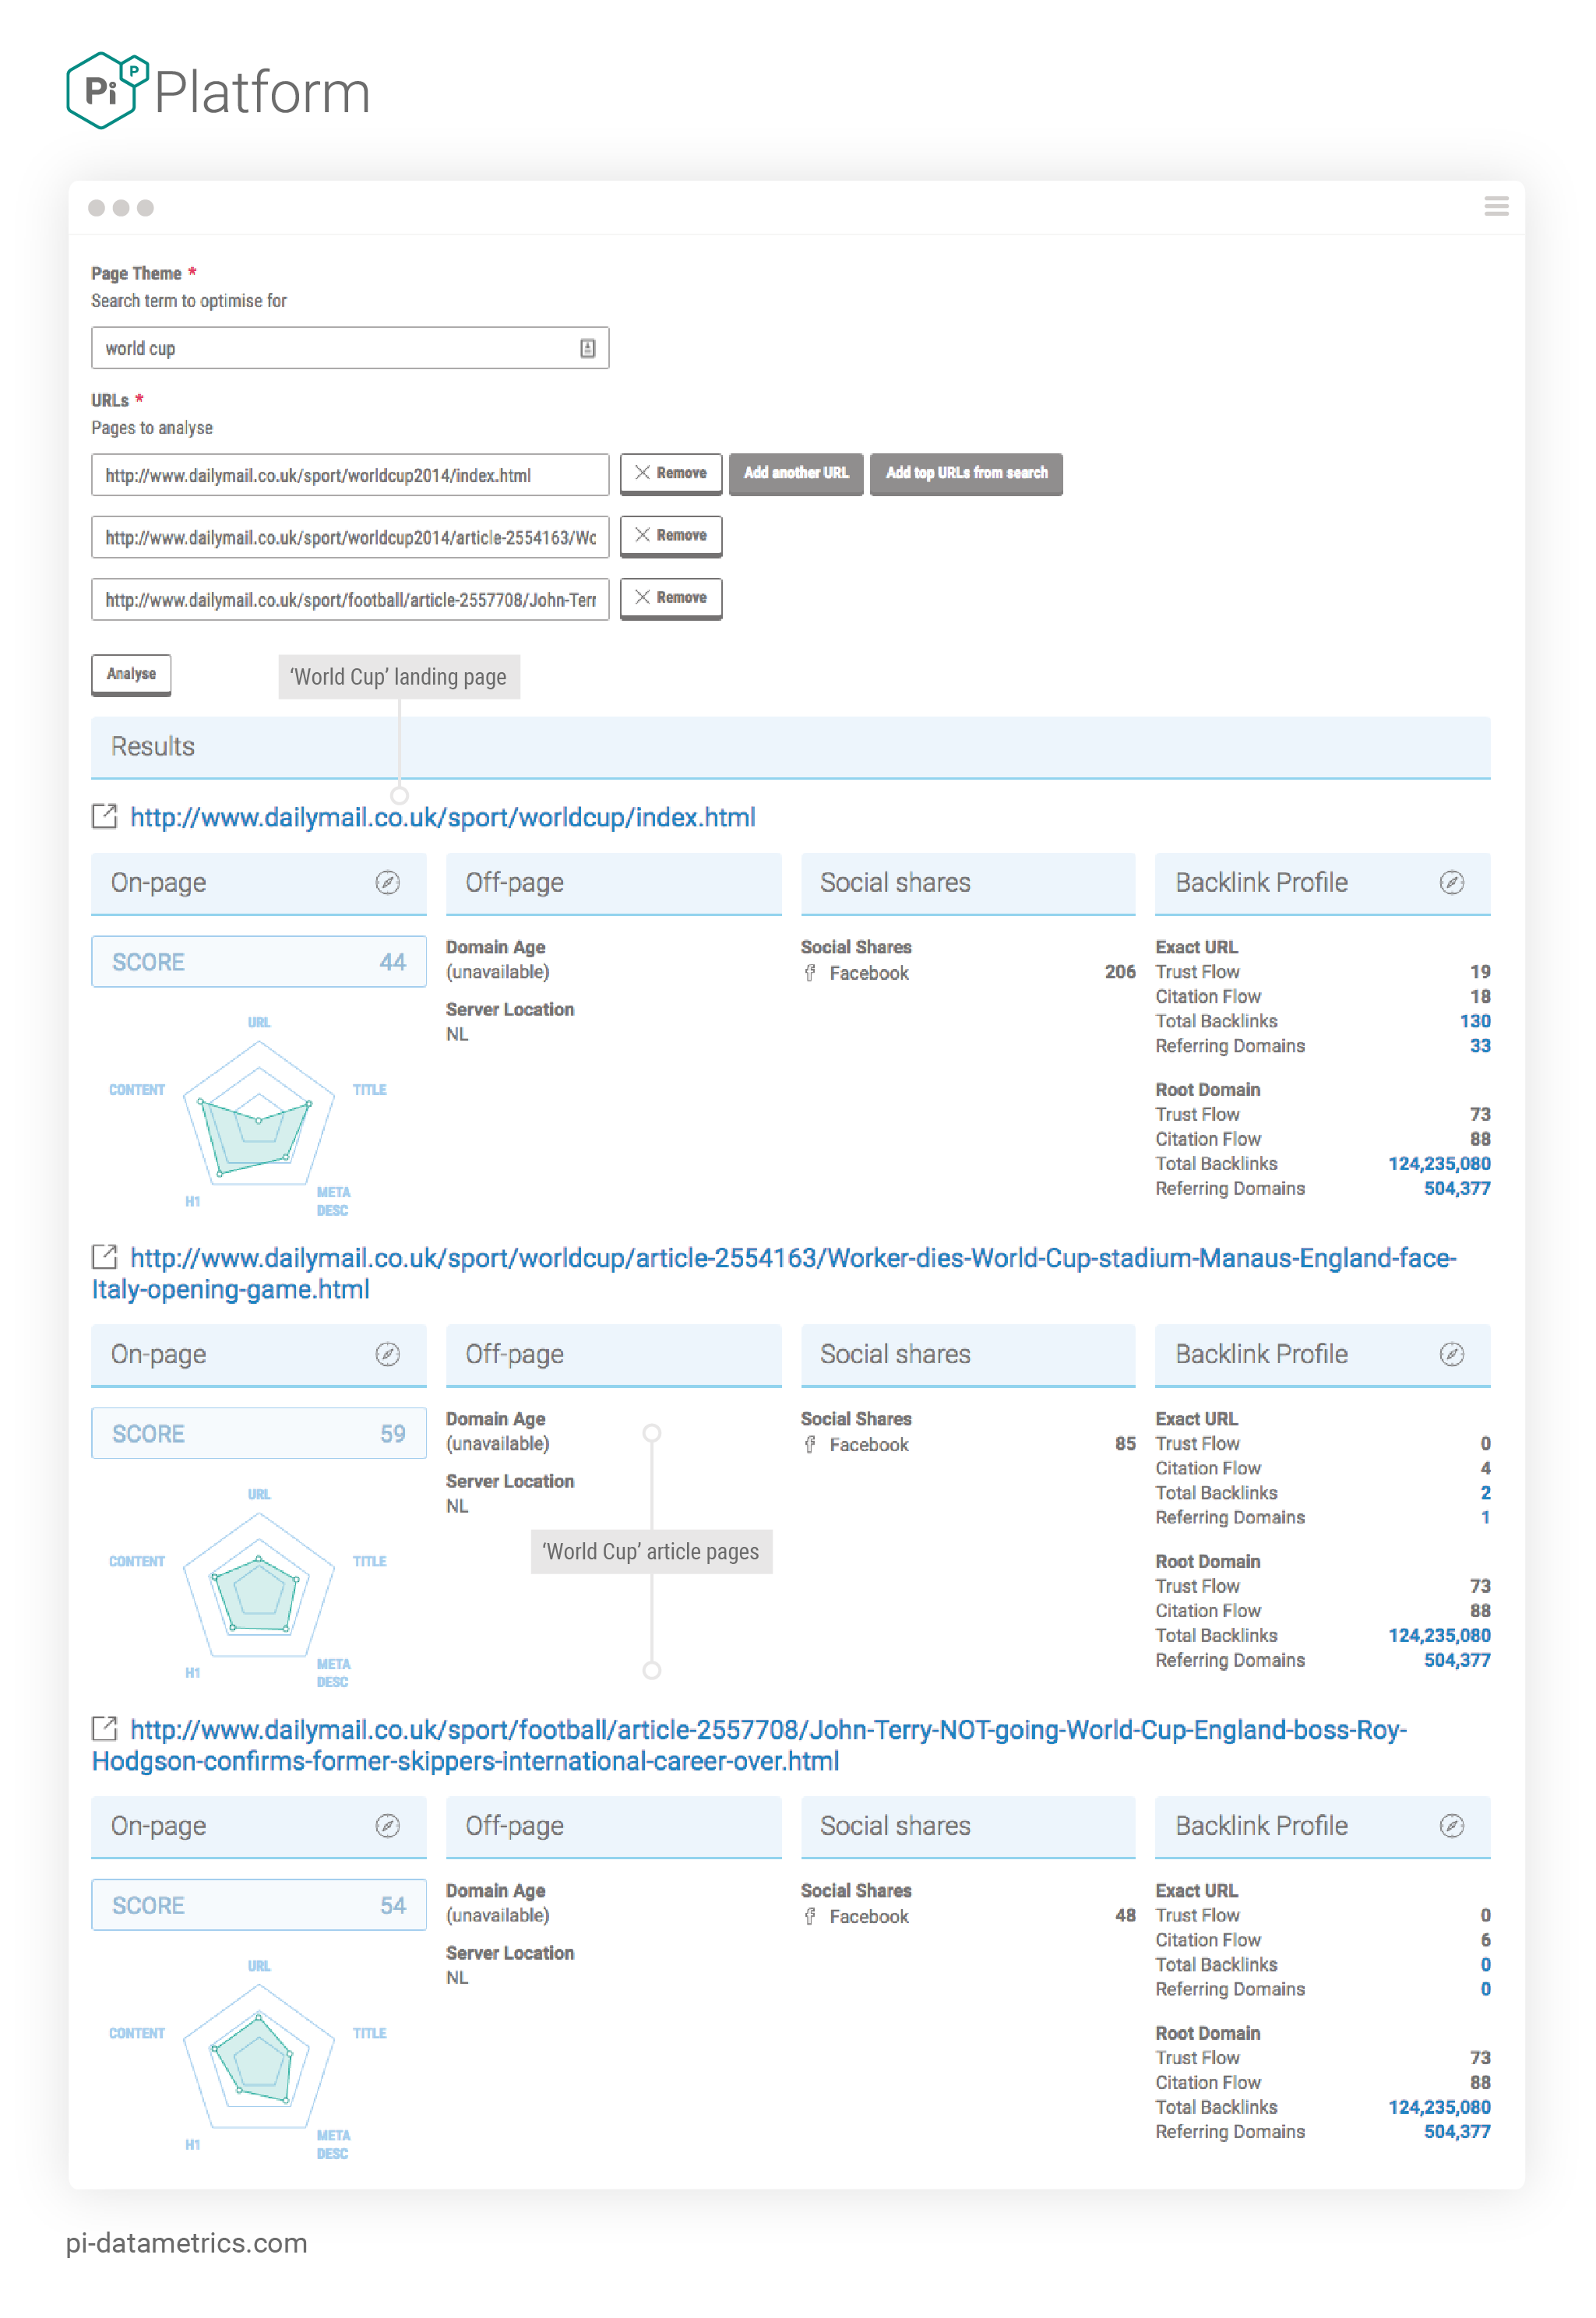
Task: Click compass icon in second Backlink Profile header
Action: (x=1452, y=1354)
